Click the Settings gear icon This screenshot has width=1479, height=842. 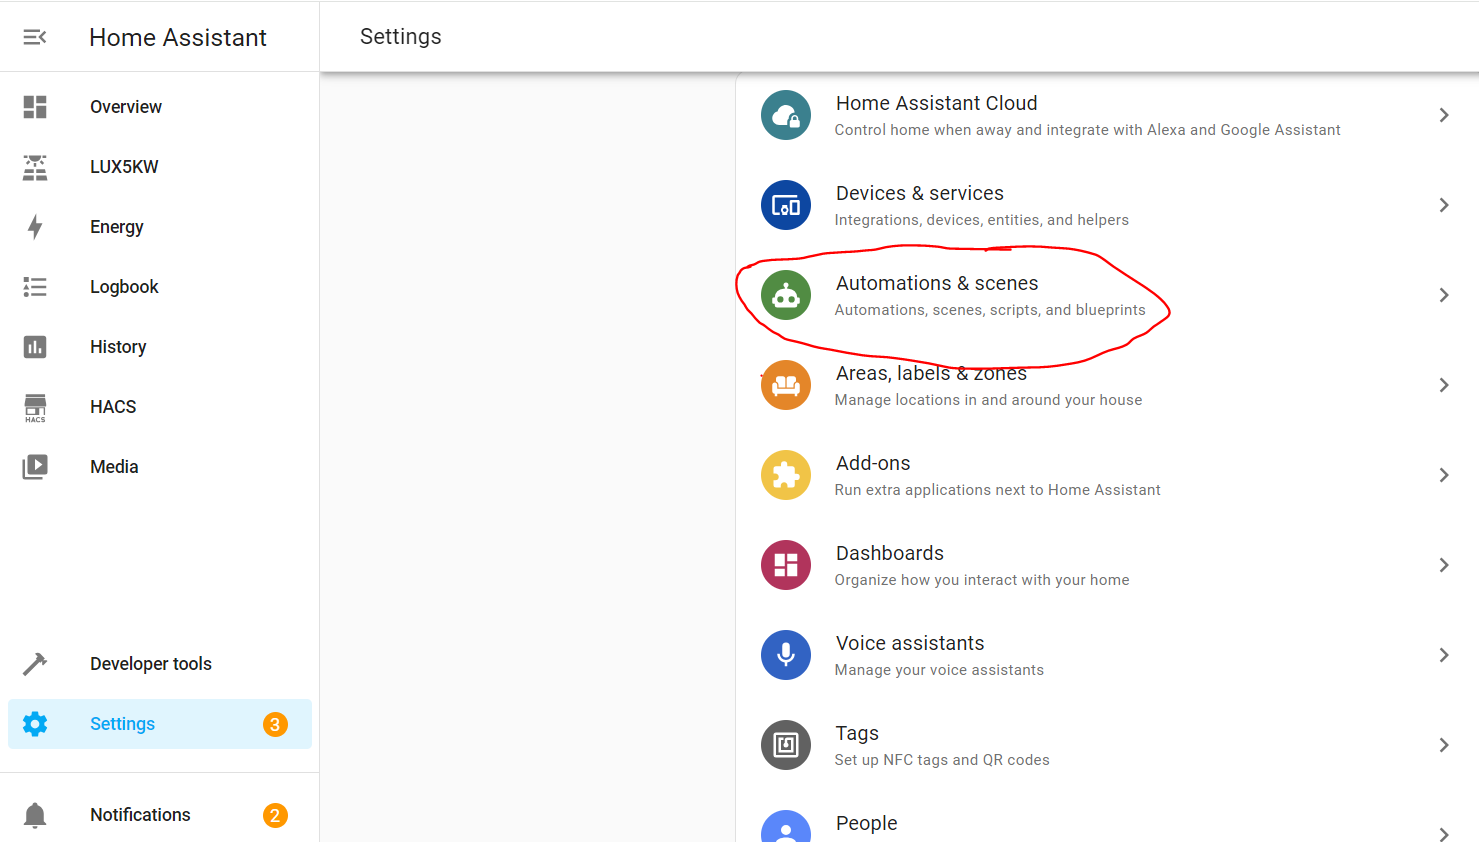pyautogui.click(x=35, y=724)
